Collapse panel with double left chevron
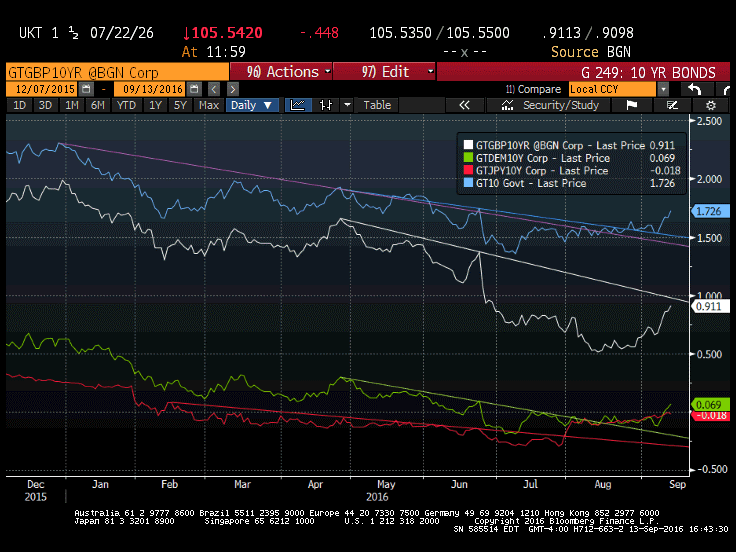Image resolution: width=736 pixels, height=552 pixels. click(x=464, y=105)
